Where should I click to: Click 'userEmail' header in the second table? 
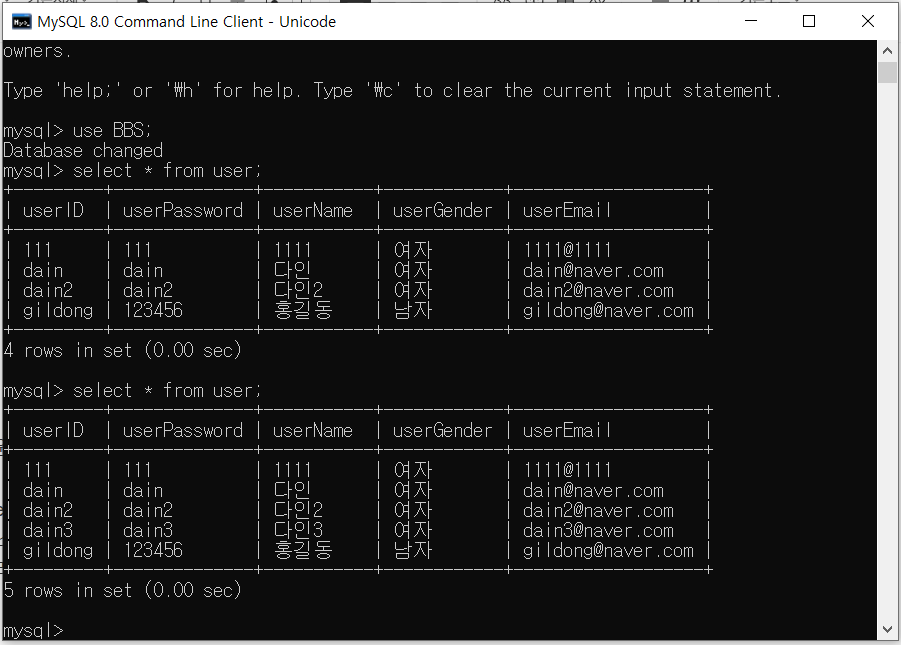pyautogui.click(x=567, y=430)
